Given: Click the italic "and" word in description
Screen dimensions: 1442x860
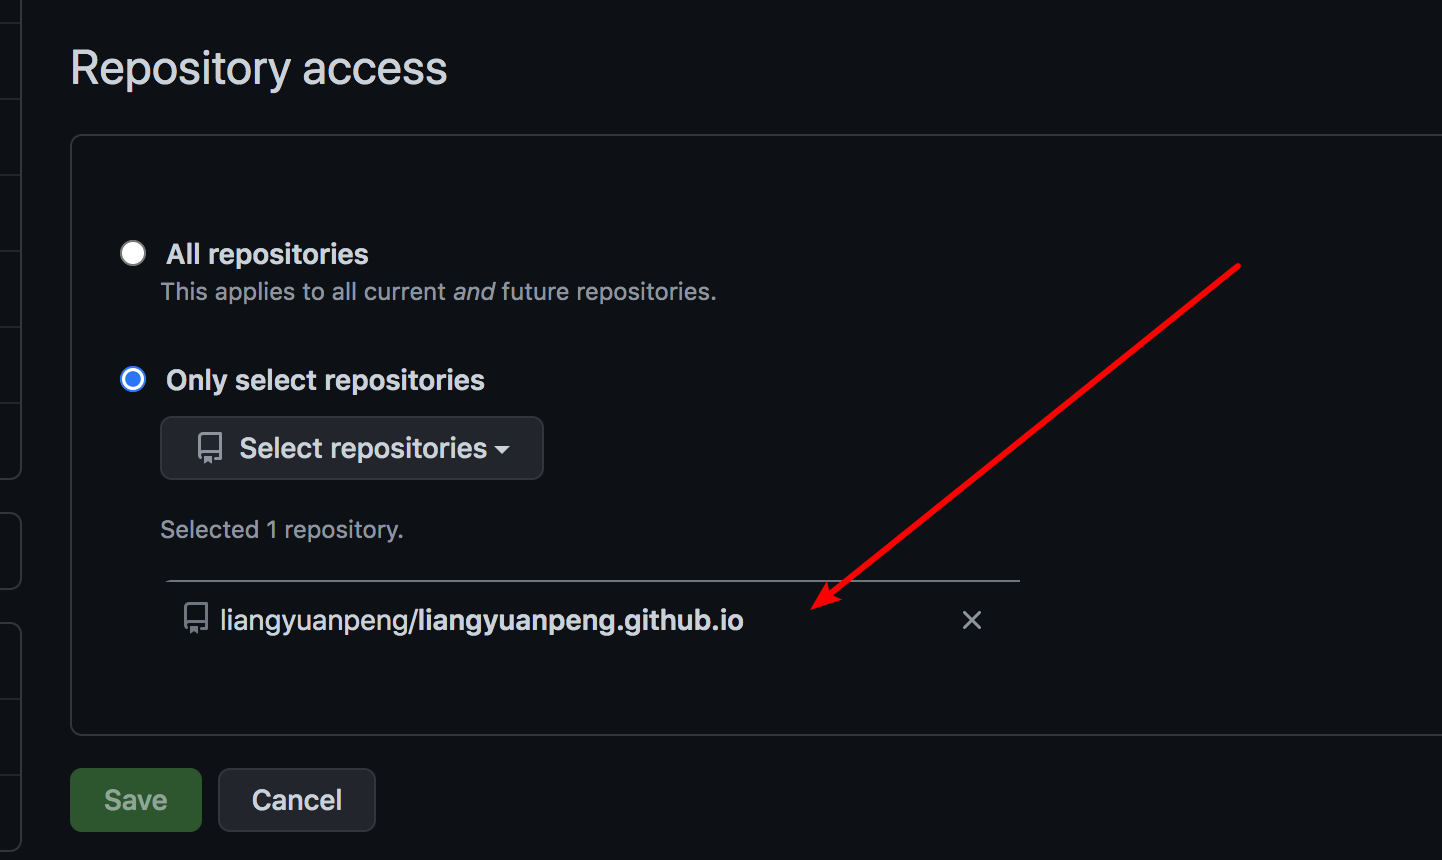Looking at the screenshot, I should tap(474, 291).
